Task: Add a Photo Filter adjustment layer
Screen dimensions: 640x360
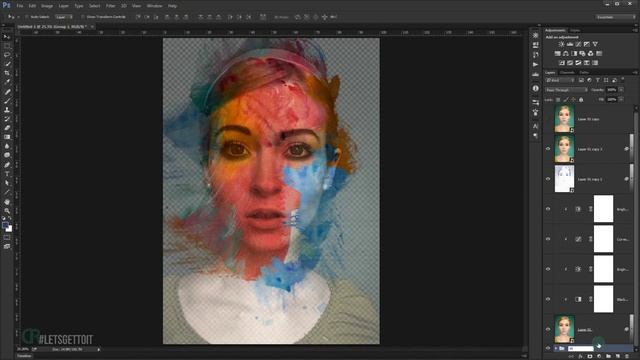Action: tap(582, 53)
